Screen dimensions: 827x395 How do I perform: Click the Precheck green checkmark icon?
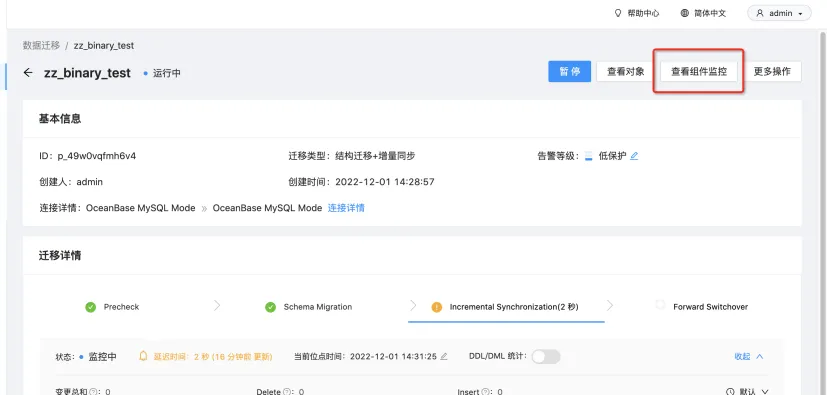(91, 307)
